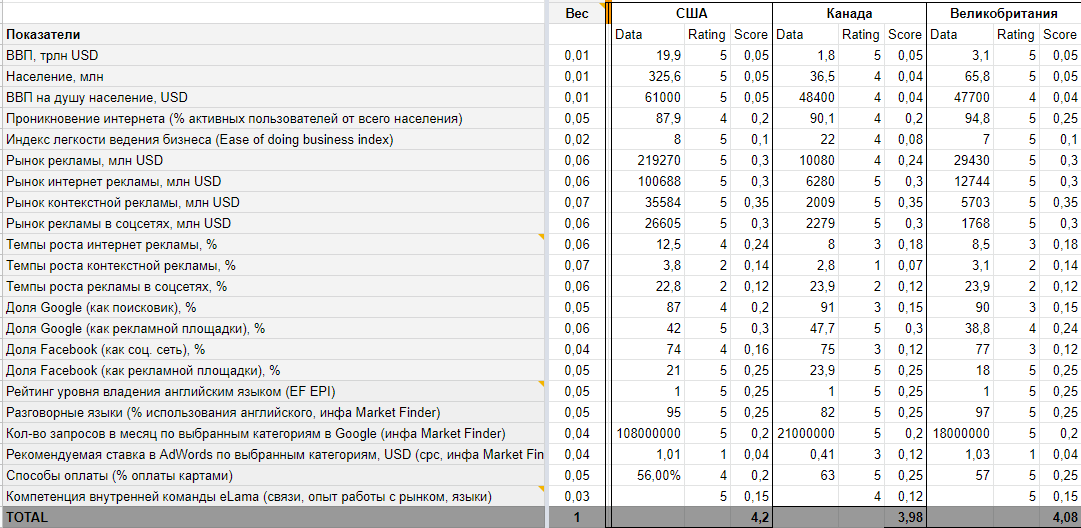Select the 'Вес' column header cell
Image resolution: width=1081 pixels, height=528 pixels.
coord(576,13)
